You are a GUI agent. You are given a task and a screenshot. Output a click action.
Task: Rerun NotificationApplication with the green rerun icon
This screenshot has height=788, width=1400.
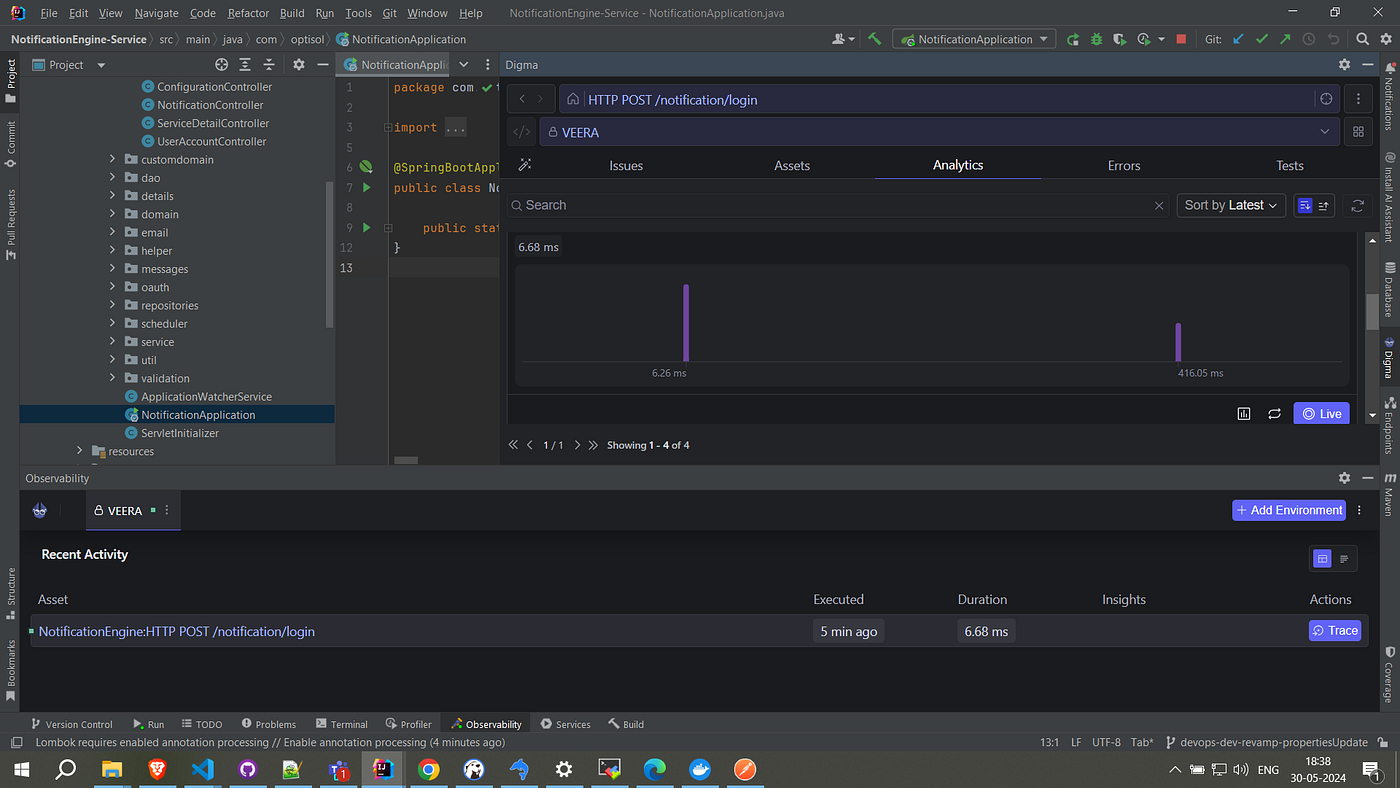[x=1073, y=39]
